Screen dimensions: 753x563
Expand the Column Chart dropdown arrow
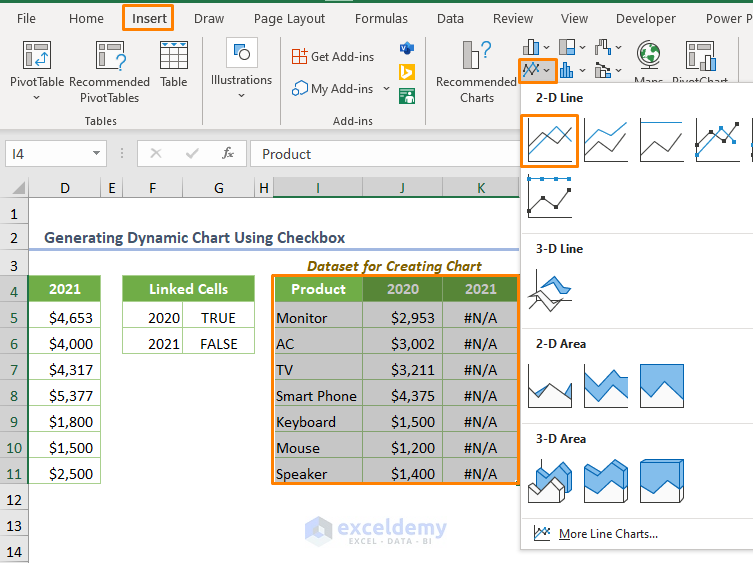(547, 47)
